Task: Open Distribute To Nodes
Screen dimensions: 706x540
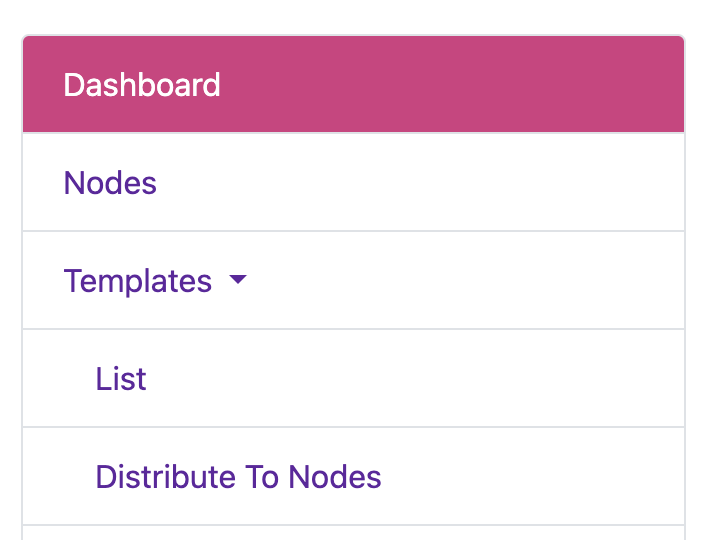Action: click(x=238, y=477)
